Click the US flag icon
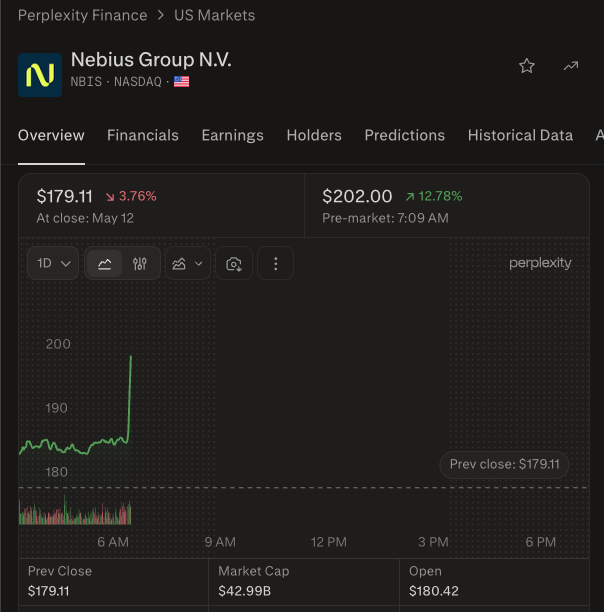This screenshot has width=604, height=612. click(181, 82)
